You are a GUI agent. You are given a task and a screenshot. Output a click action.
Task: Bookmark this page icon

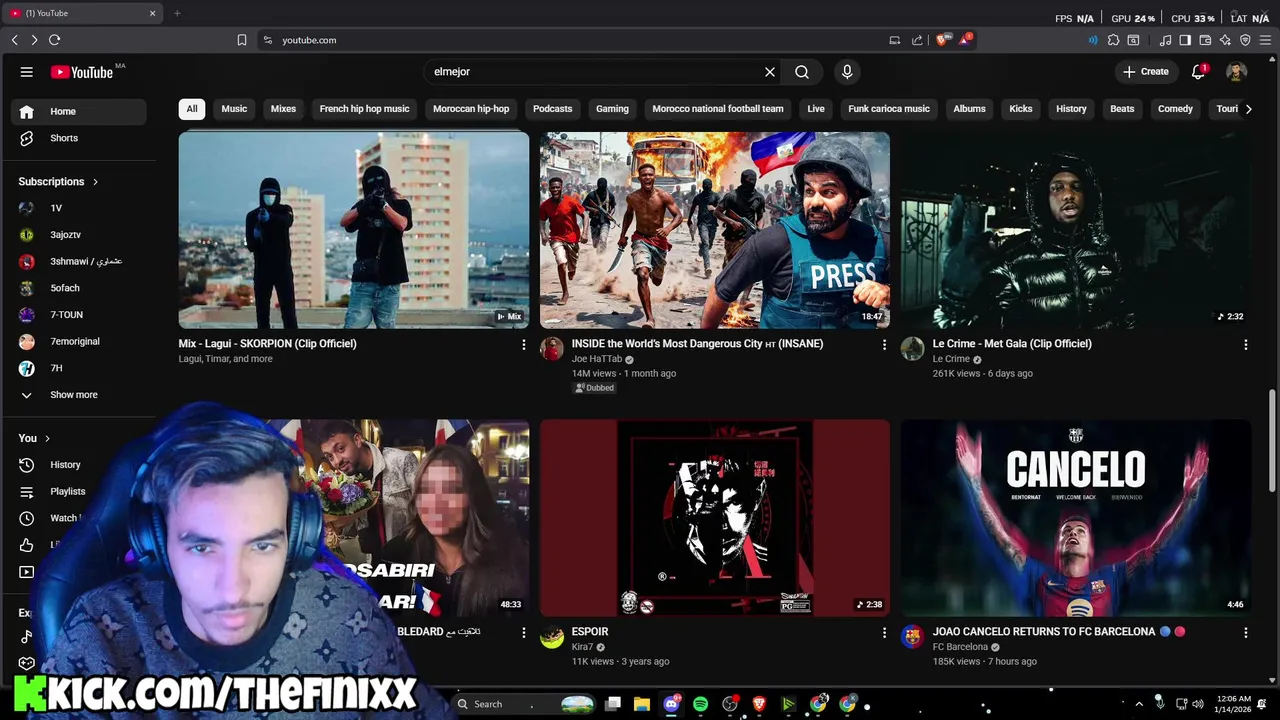tap(242, 40)
